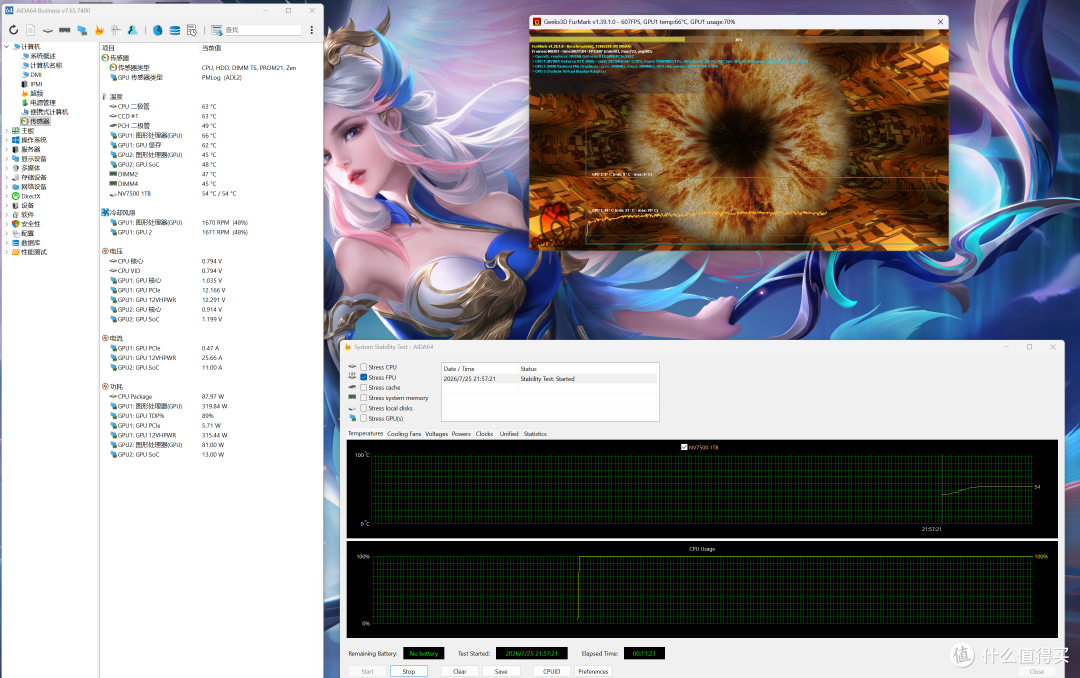The width and height of the screenshot is (1080, 678).
Task: Uncheck the Stress FPU checkbox
Action: point(364,378)
